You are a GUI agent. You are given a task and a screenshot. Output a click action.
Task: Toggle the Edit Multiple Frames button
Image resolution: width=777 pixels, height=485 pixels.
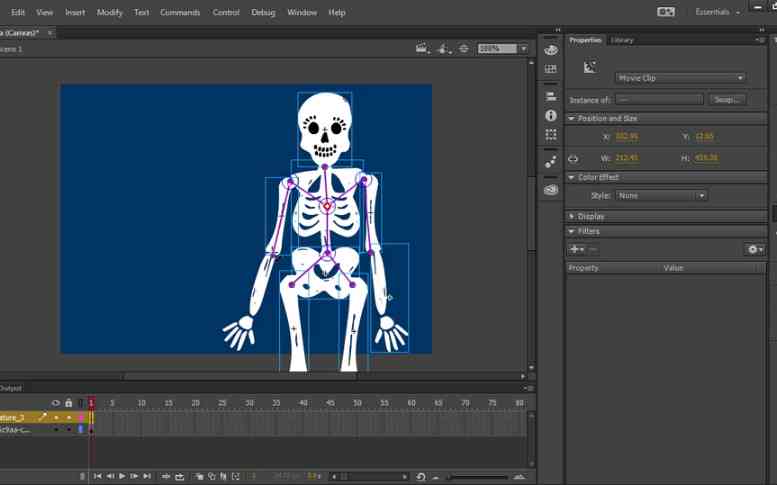click(x=223, y=477)
